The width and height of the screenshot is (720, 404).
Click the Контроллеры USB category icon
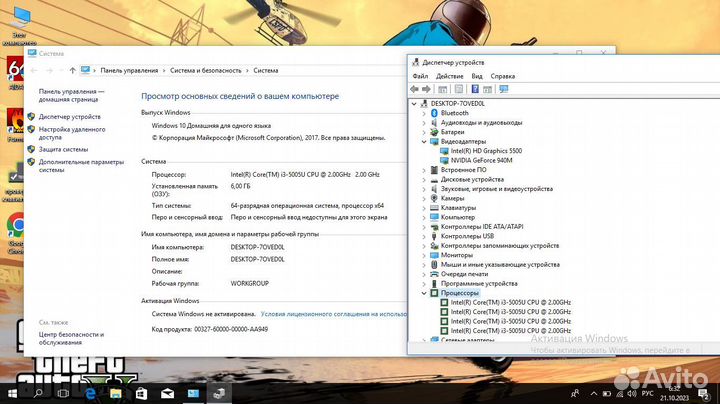[x=434, y=236]
